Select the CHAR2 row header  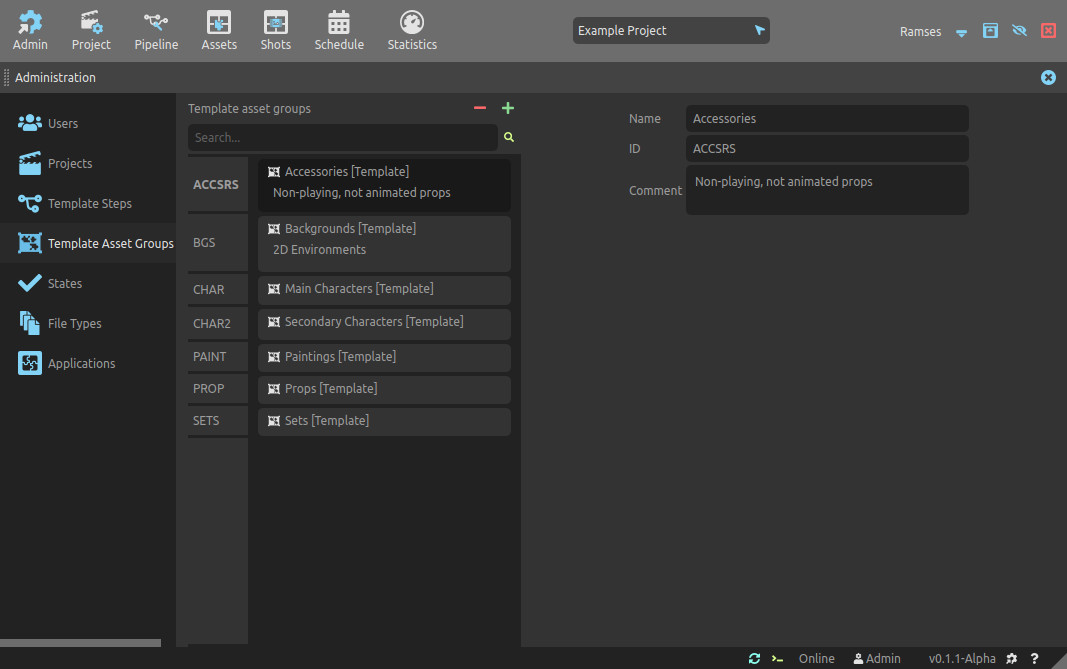tap(218, 324)
